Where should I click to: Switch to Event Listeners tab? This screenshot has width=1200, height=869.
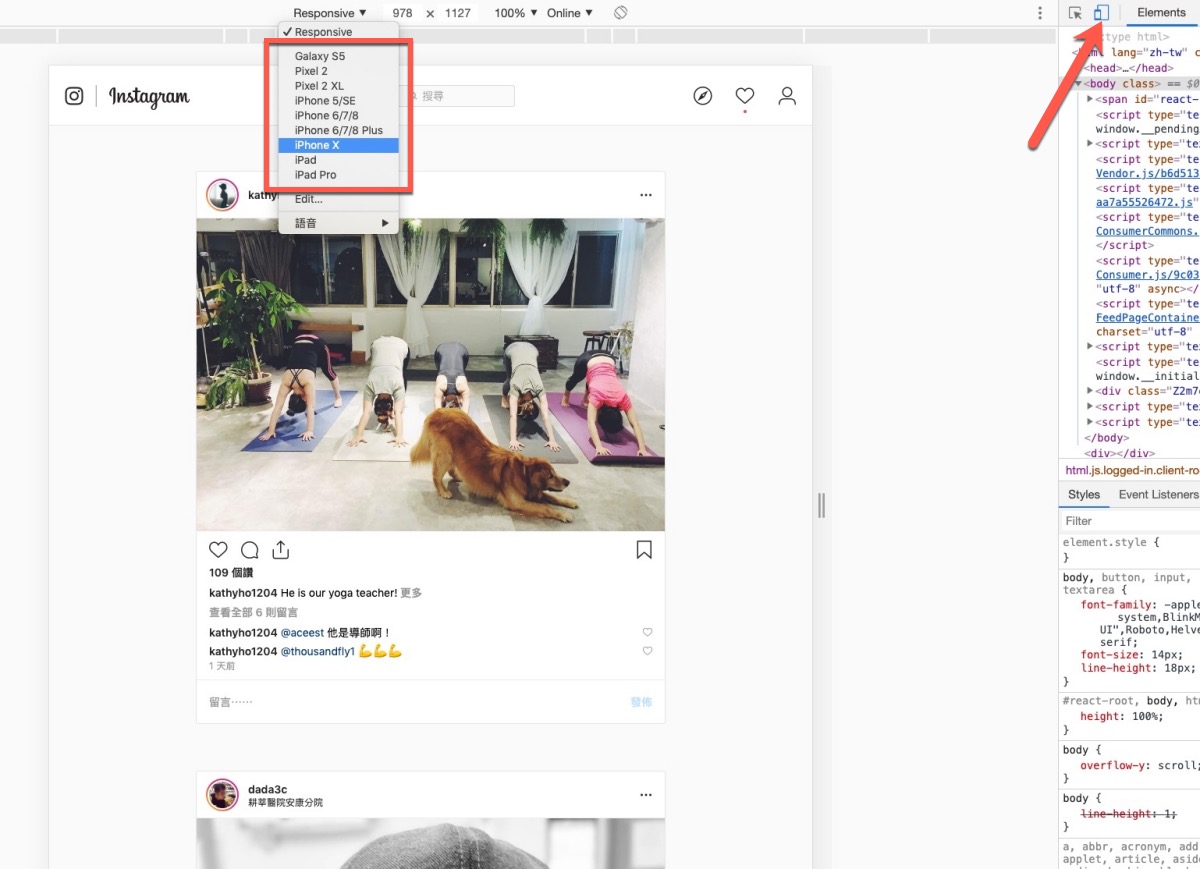point(1158,495)
